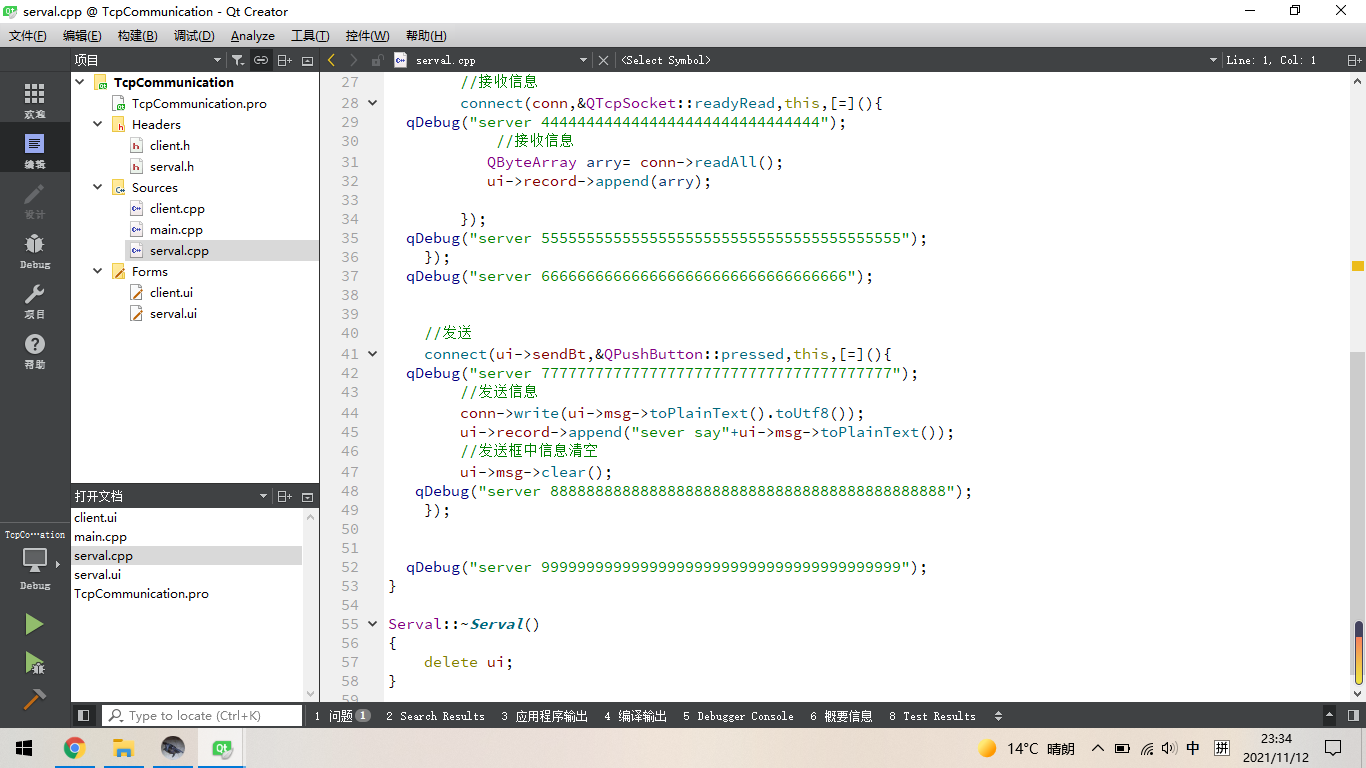
Task: Fold the code block at line 28
Action: pyautogui.click(x=373, y=103)
